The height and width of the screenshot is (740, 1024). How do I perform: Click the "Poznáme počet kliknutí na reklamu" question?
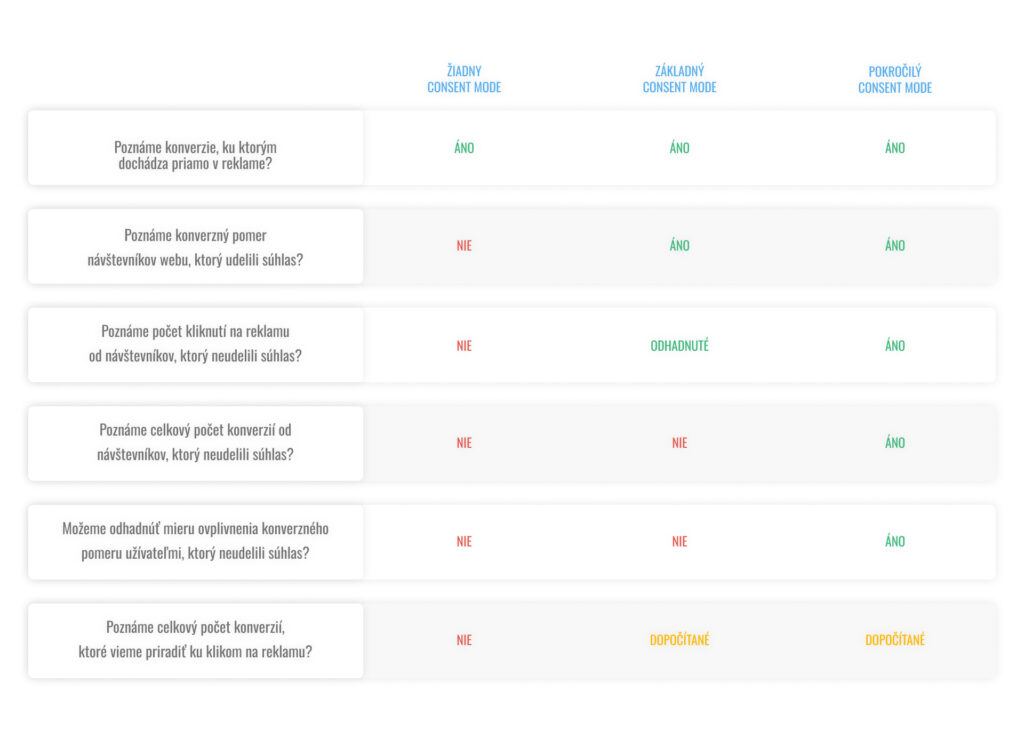pos(196,345)
